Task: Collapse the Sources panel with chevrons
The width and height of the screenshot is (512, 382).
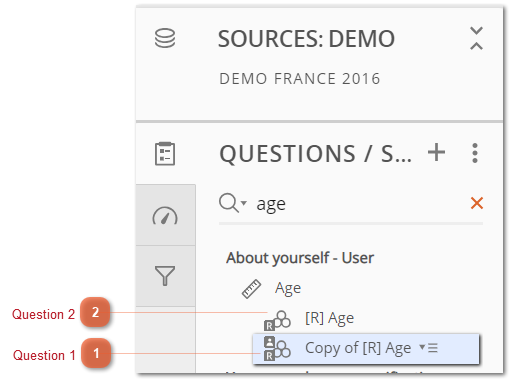Action: (476, 38)
